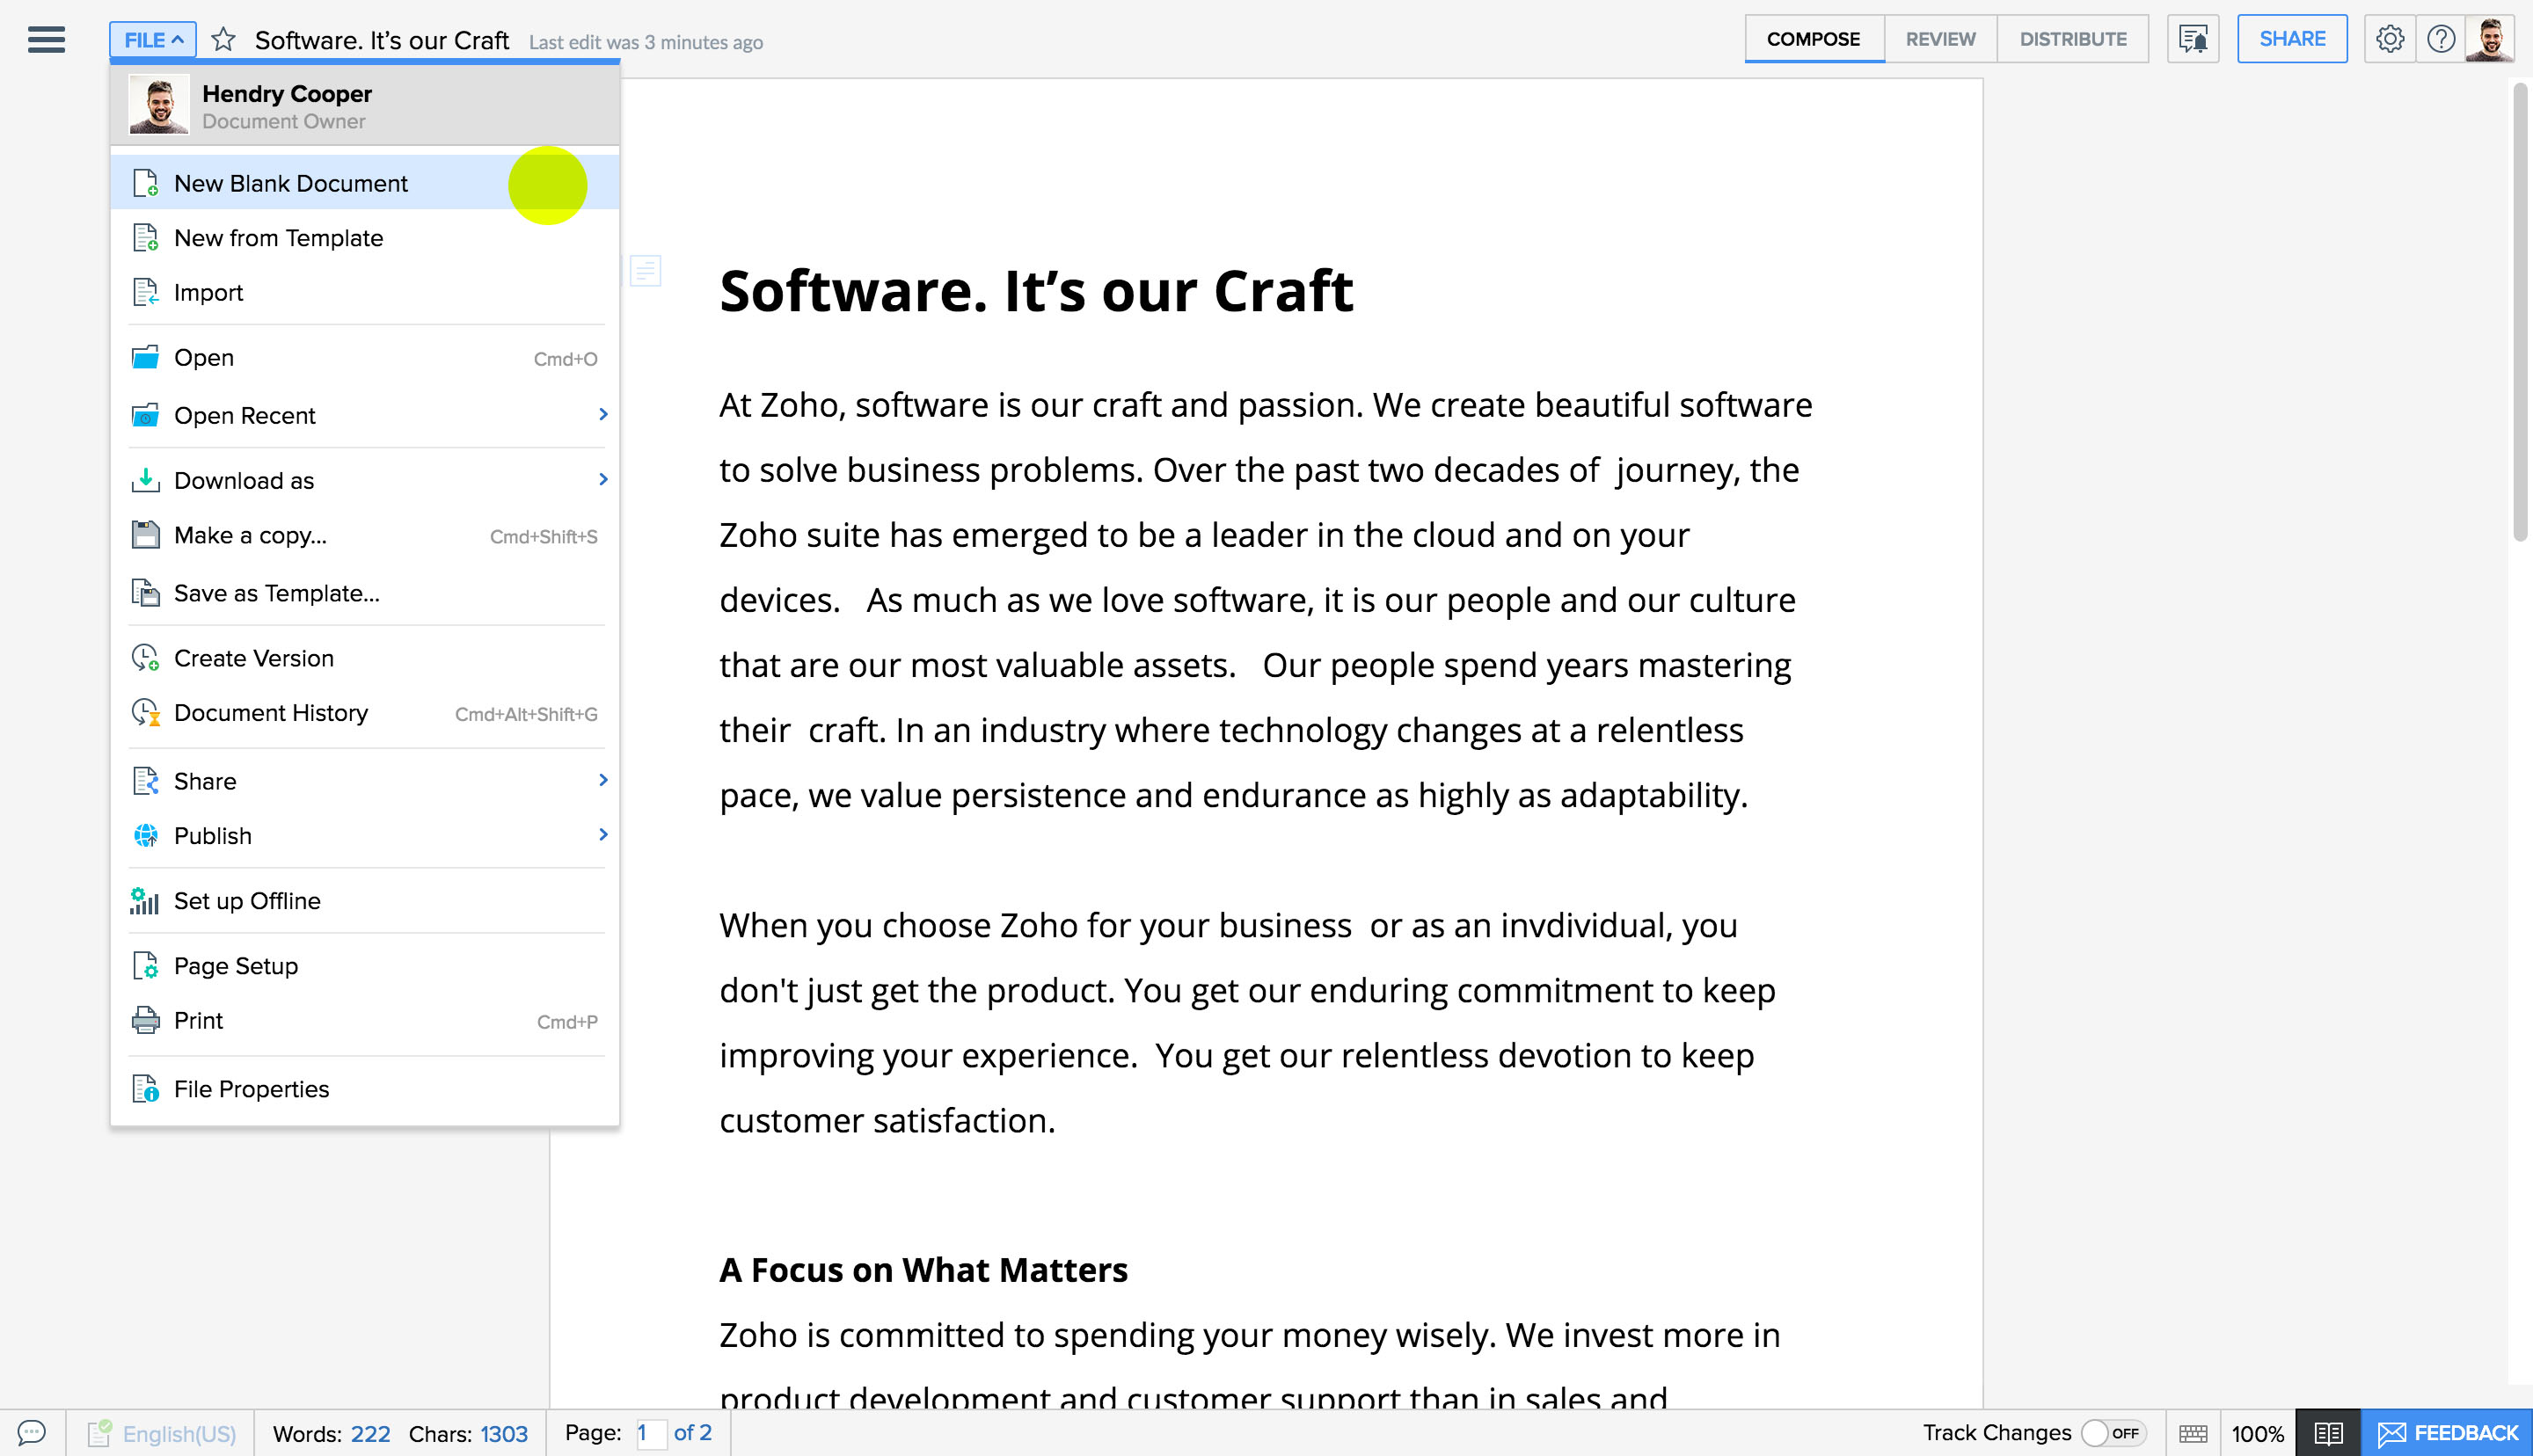Click the SHARE button
Screen dimensions: 2533x1456
point(2291,39)
